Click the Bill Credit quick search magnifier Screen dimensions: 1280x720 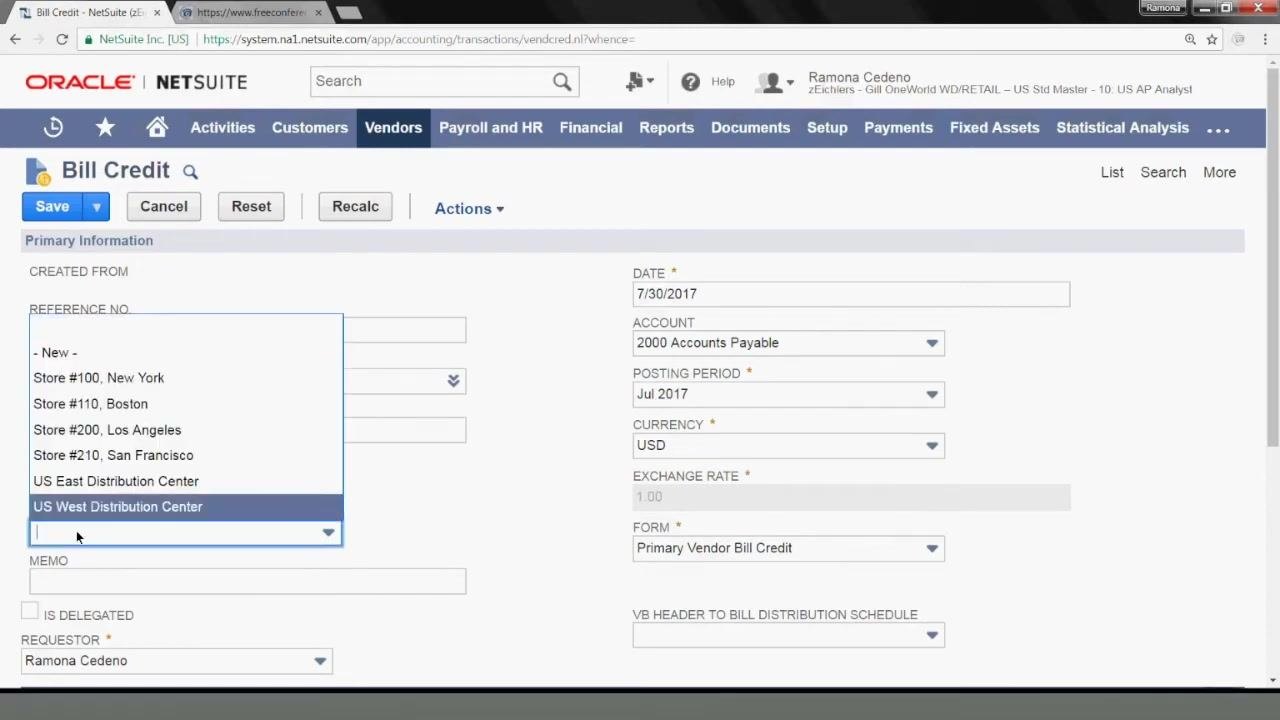190,172
